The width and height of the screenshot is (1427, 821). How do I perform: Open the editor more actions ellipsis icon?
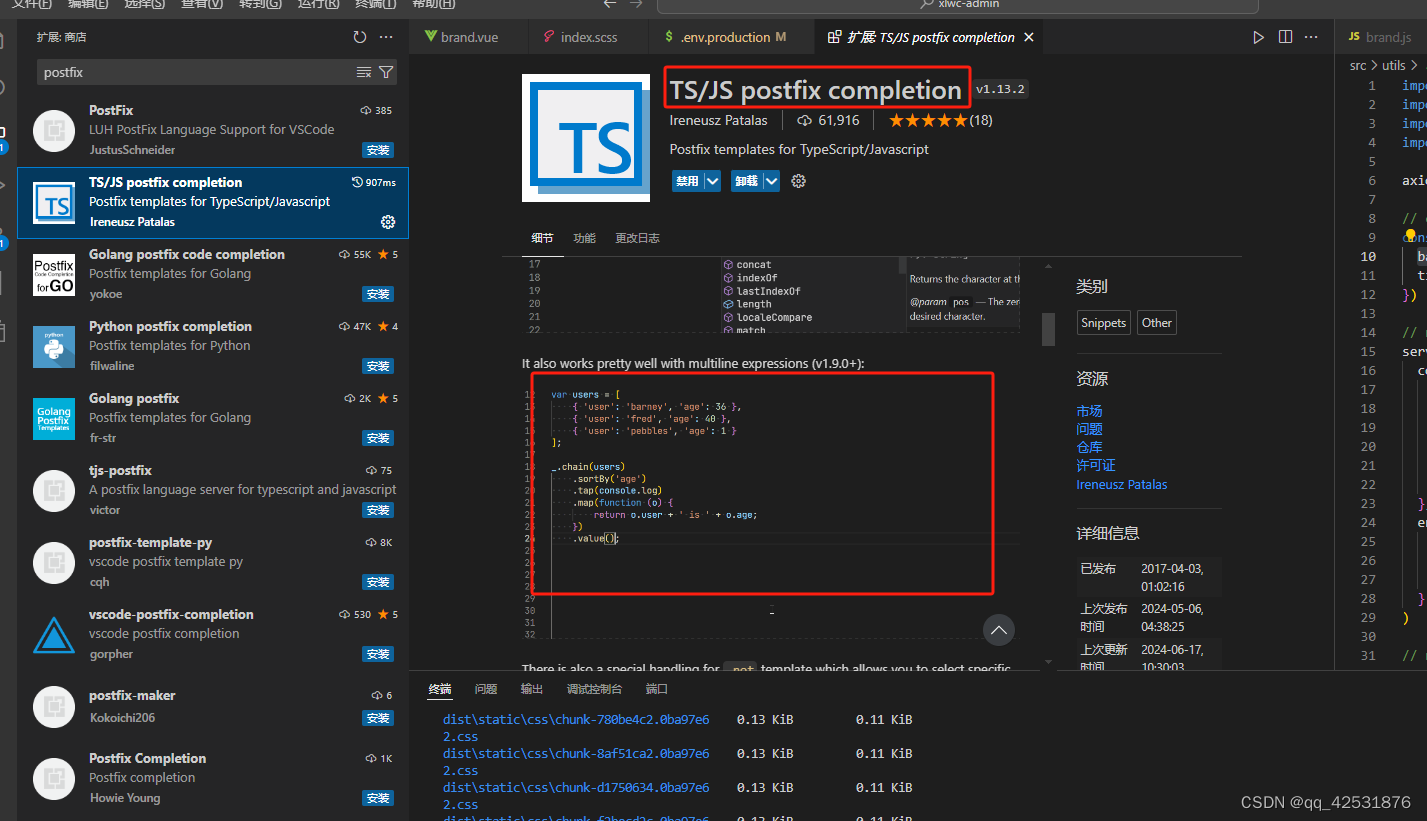(x=1311, y=36)
